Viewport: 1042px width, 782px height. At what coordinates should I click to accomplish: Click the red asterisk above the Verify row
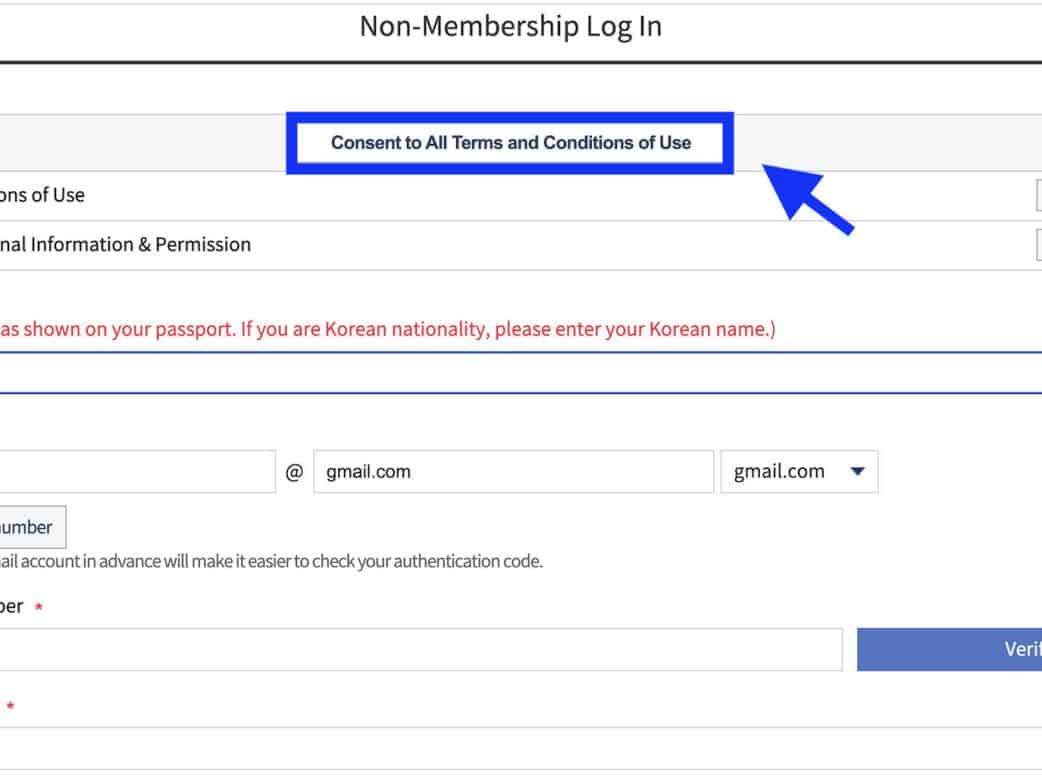point(39,608)
